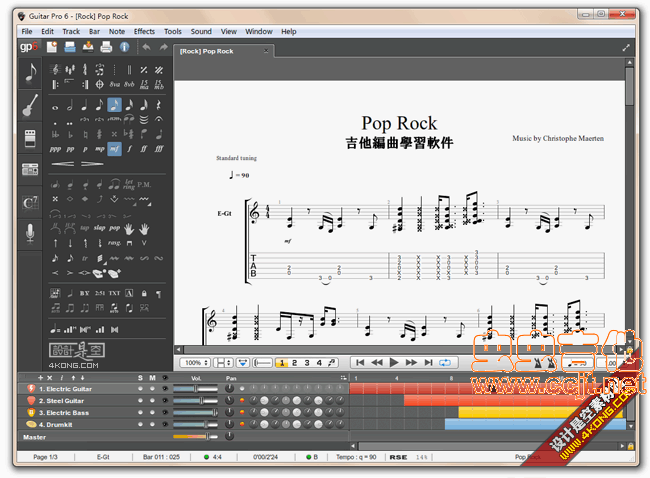The image size is (650, 478).
Task: Open the Effects menu
Action: coord(144,31)
